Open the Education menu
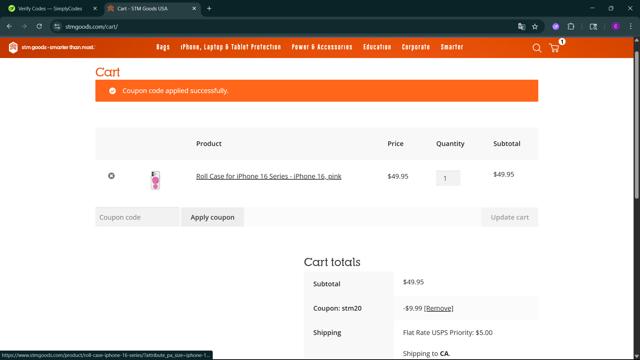Image resolution: width=640 pixels, height=360 pixels. click(x=377, y=47)
